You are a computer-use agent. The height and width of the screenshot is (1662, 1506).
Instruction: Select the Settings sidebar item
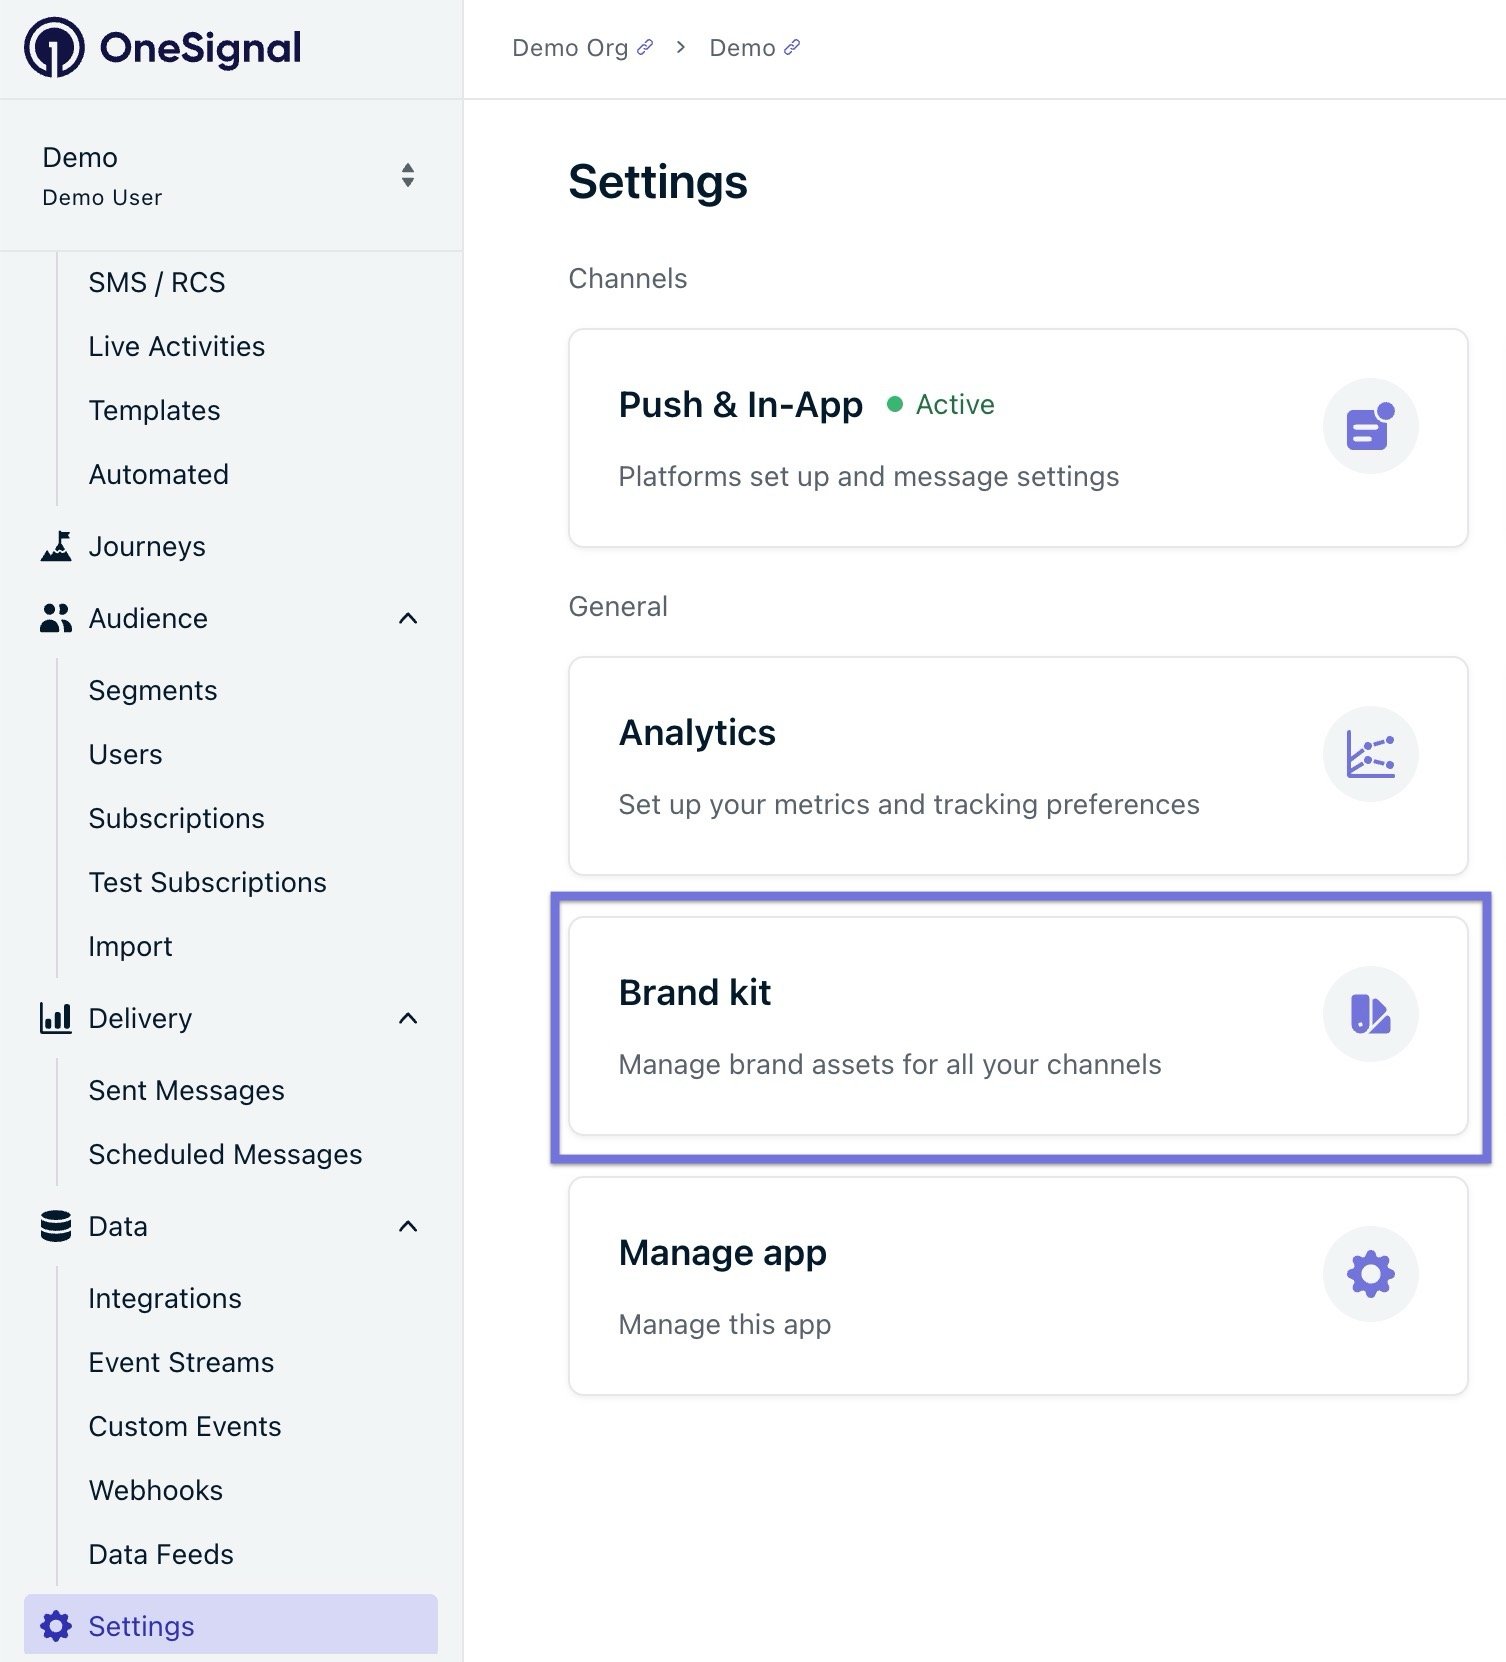[x=231, y=1625]
